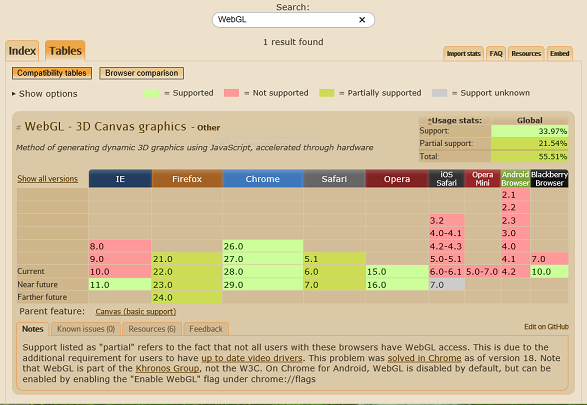Screen dimensions: 587x405
Task: Click iOS Safari 4.0-4.1 cell
Action: coord(447,233)
